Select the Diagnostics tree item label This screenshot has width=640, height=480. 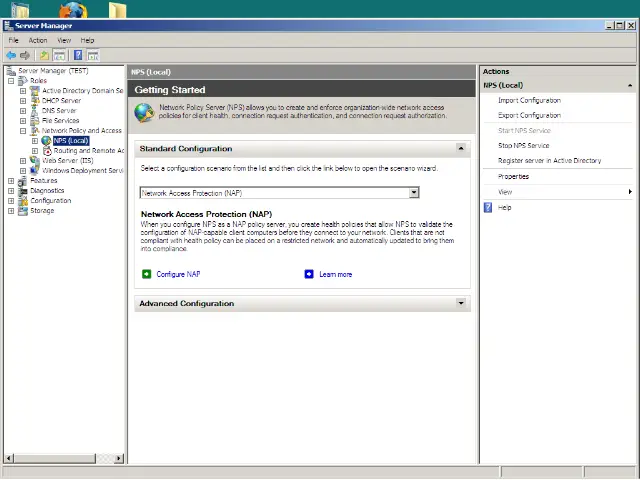(x=47, y=191)
